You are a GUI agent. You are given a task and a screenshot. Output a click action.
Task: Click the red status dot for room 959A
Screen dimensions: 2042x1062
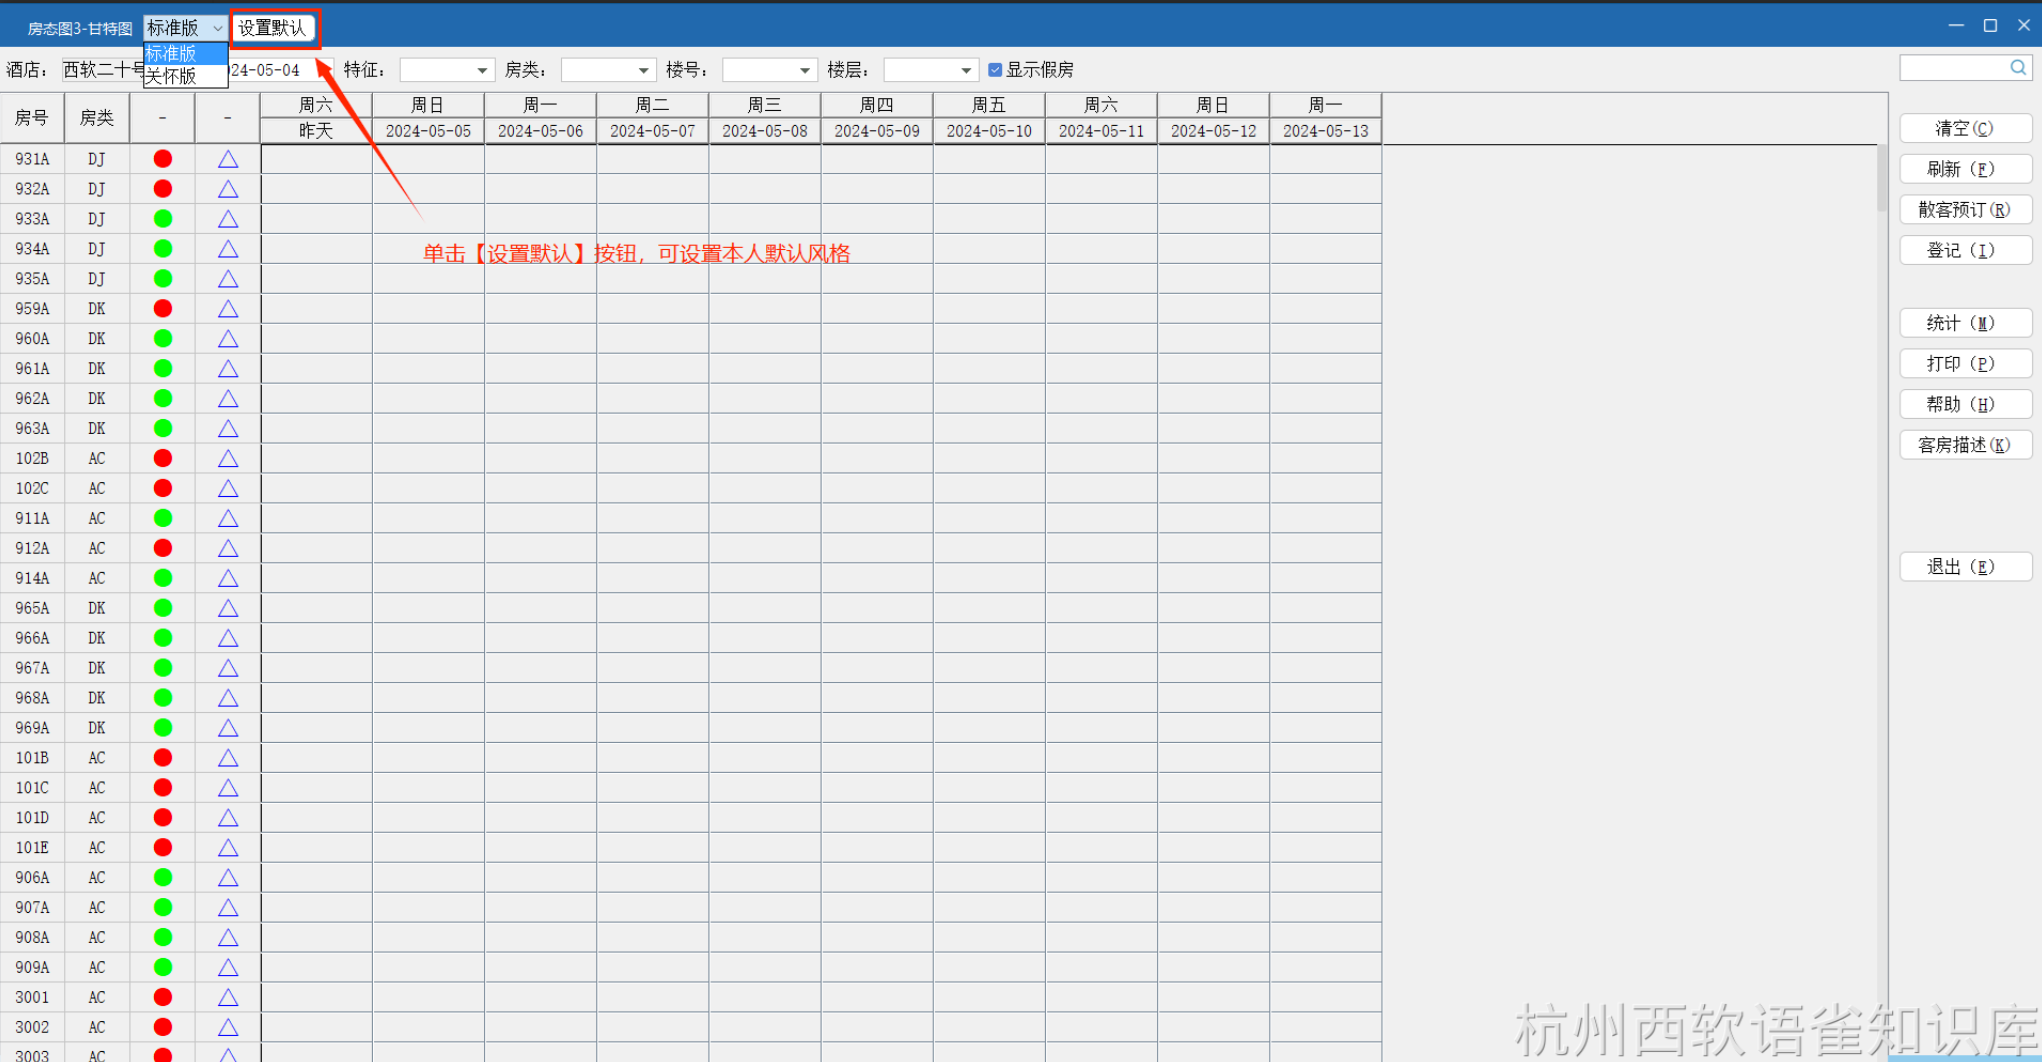(x=163, y=309)
